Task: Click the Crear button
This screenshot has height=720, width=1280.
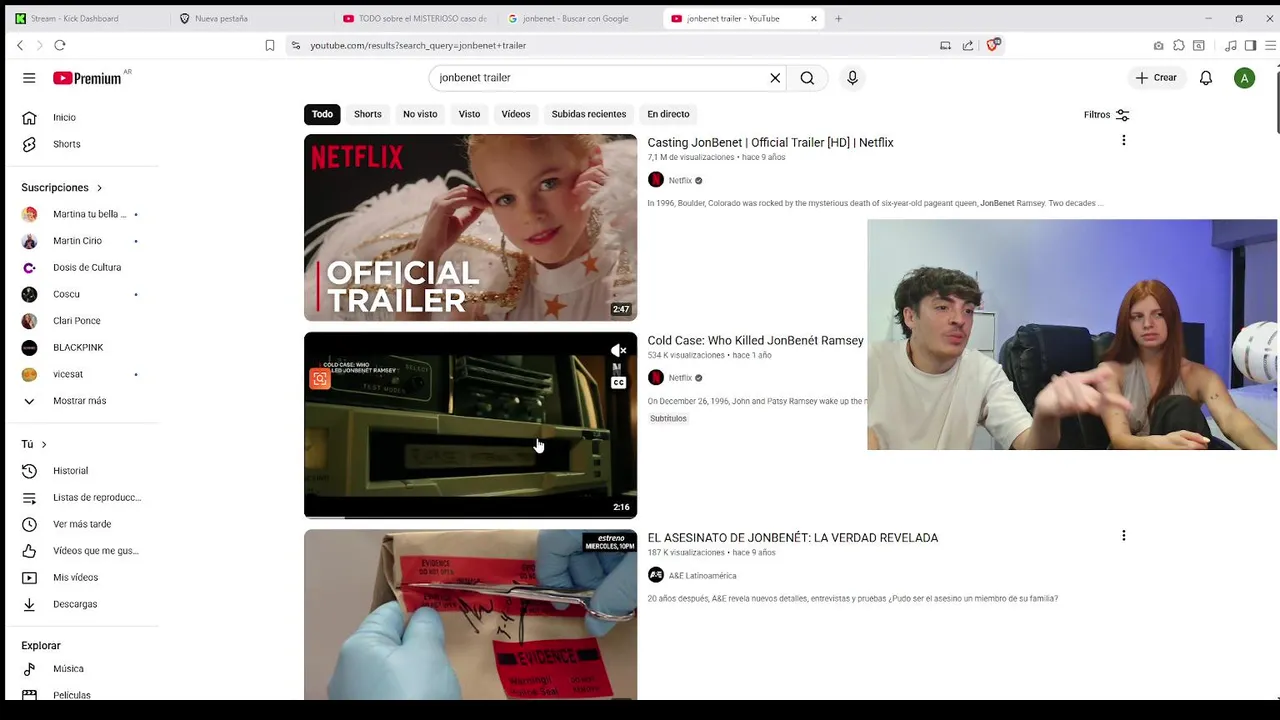Action: (1156, 78)
